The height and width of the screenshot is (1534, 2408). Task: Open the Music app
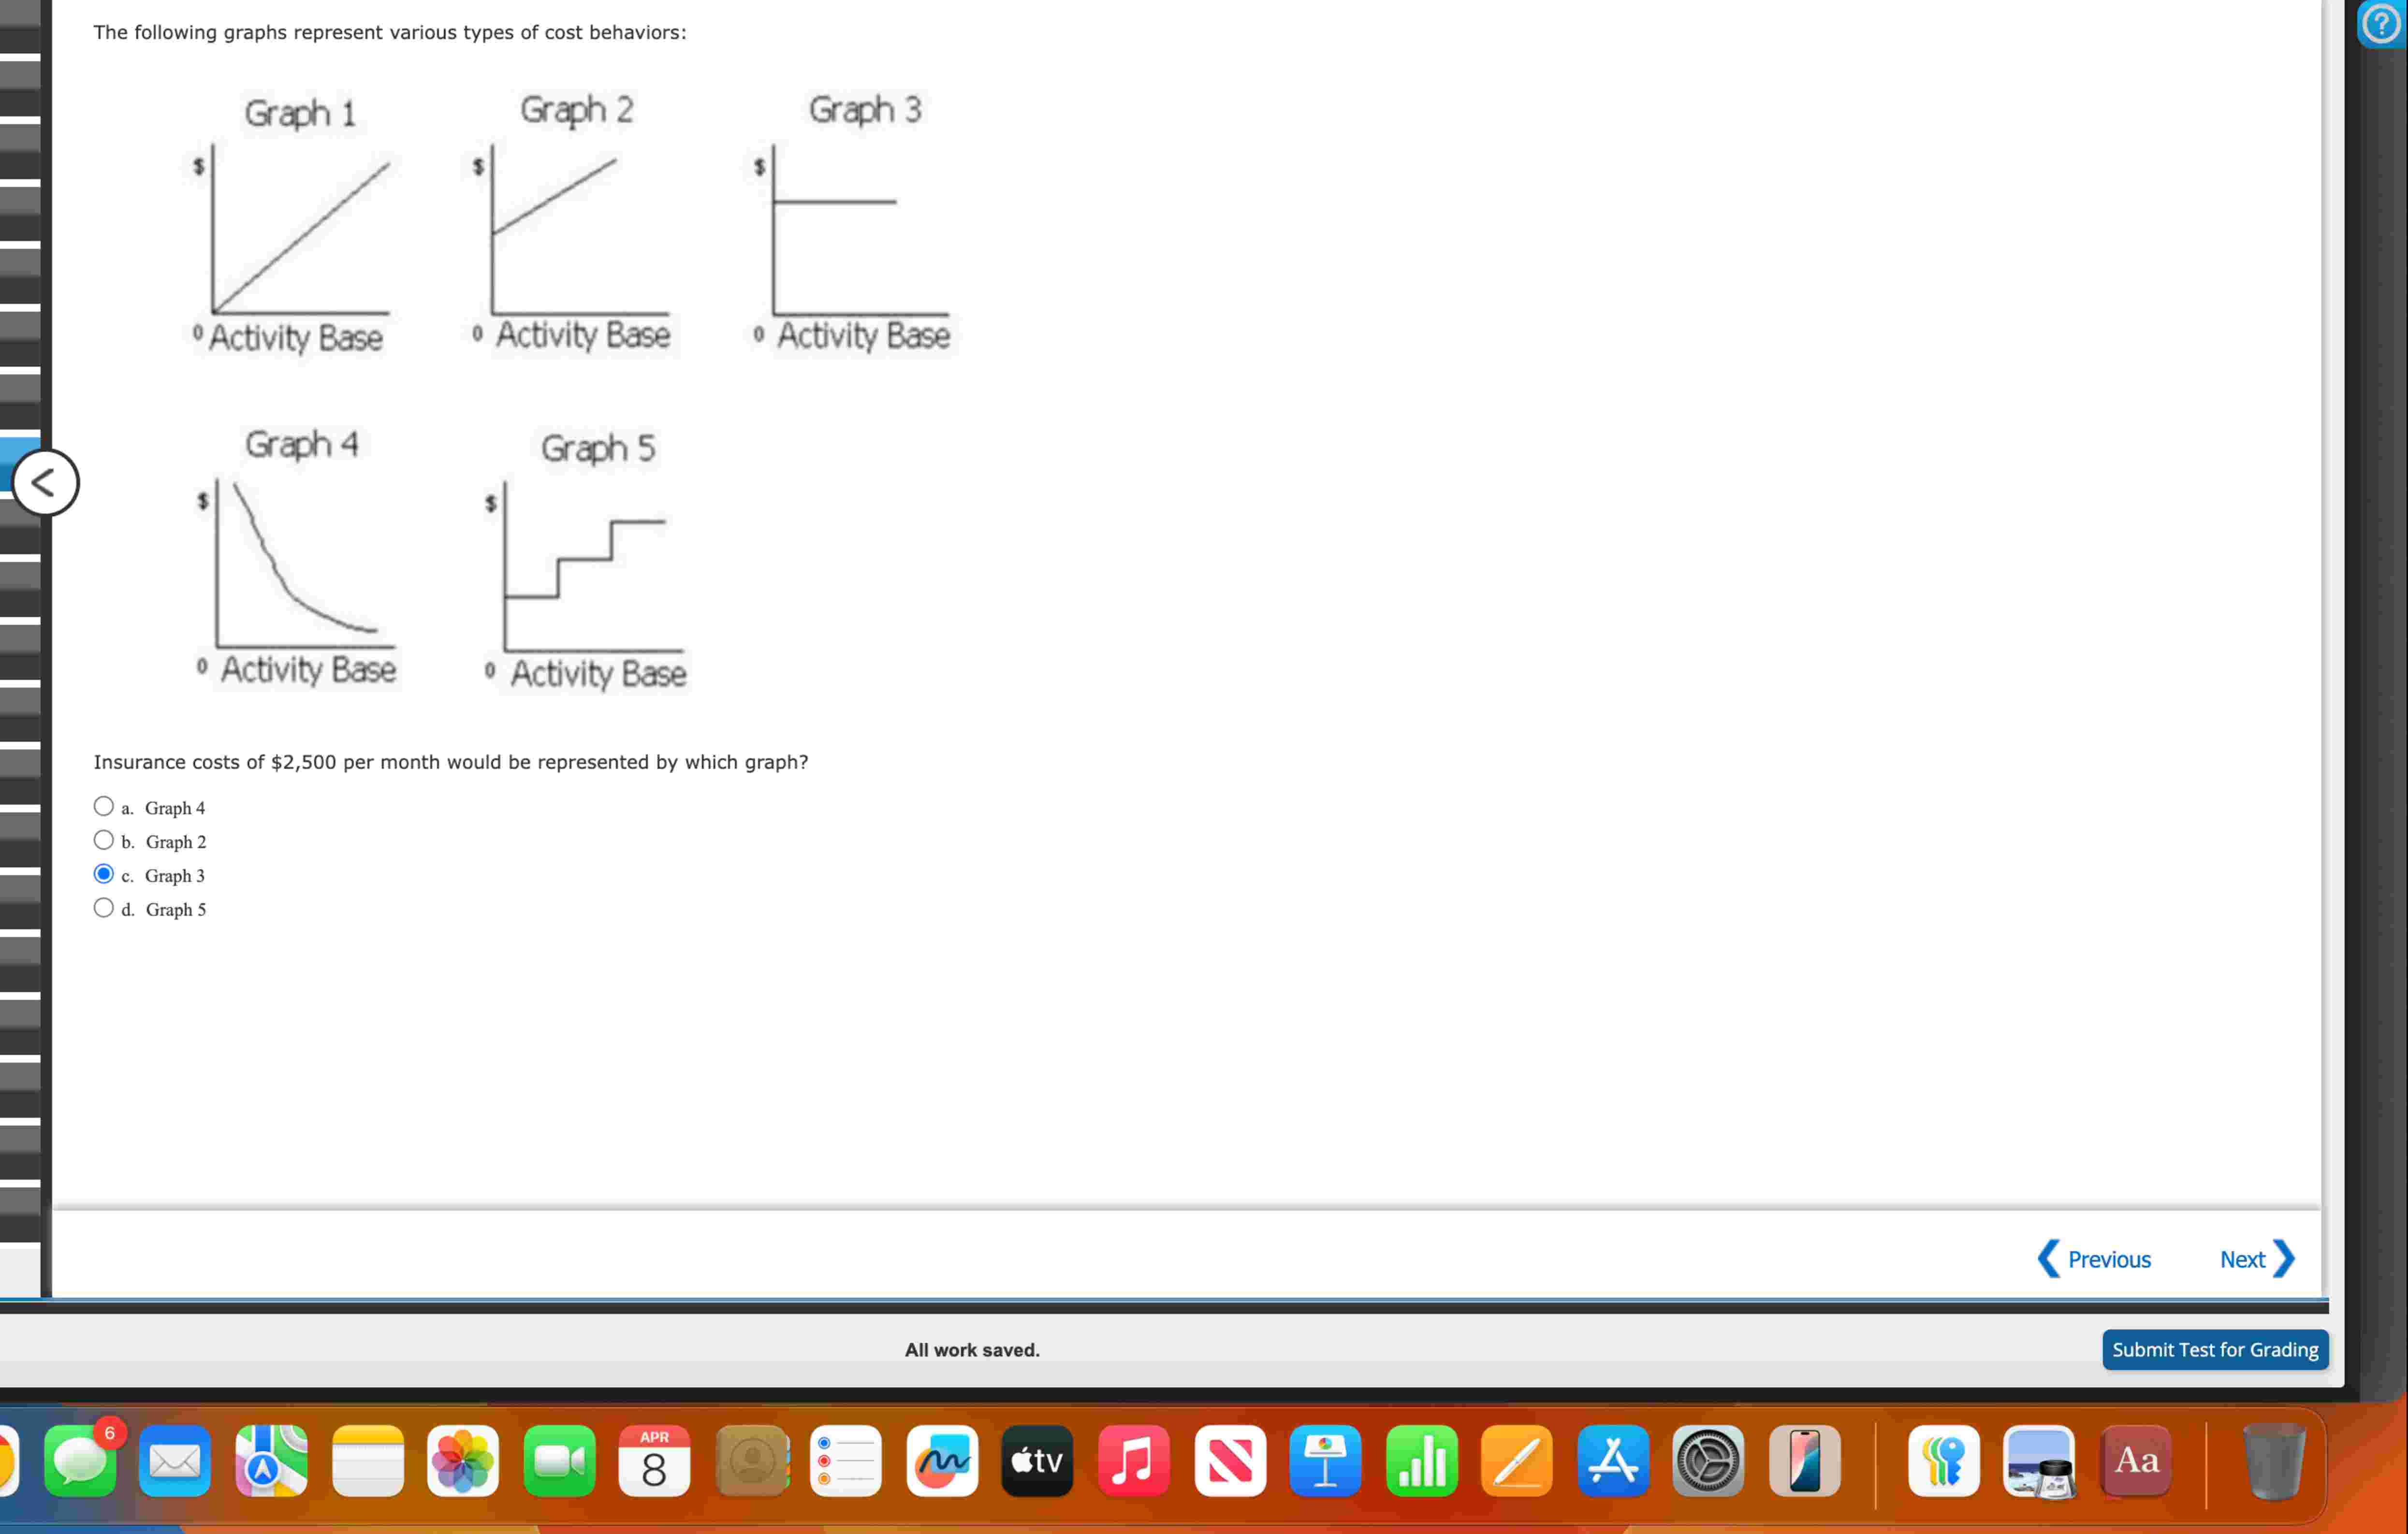[1133, 1461]
